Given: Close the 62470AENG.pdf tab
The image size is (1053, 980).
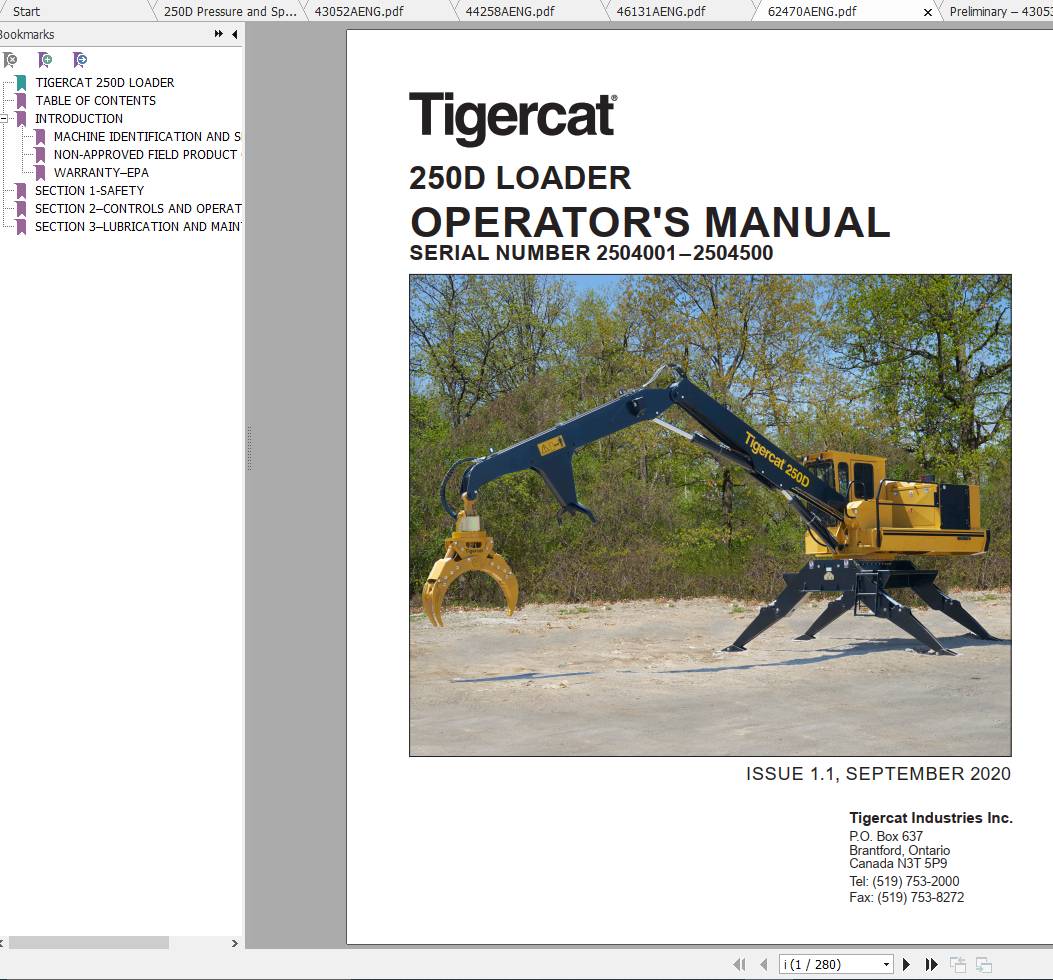Looking at the screenshot, I should pyautogui.click(x=927, y=11).
